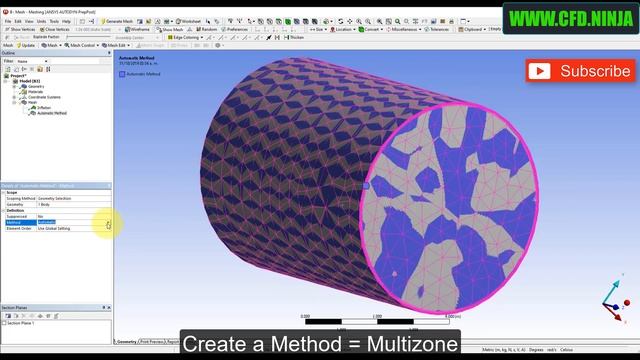
Task: Open the Mesh dropdown menu
Action: click(x=51, y=45)
